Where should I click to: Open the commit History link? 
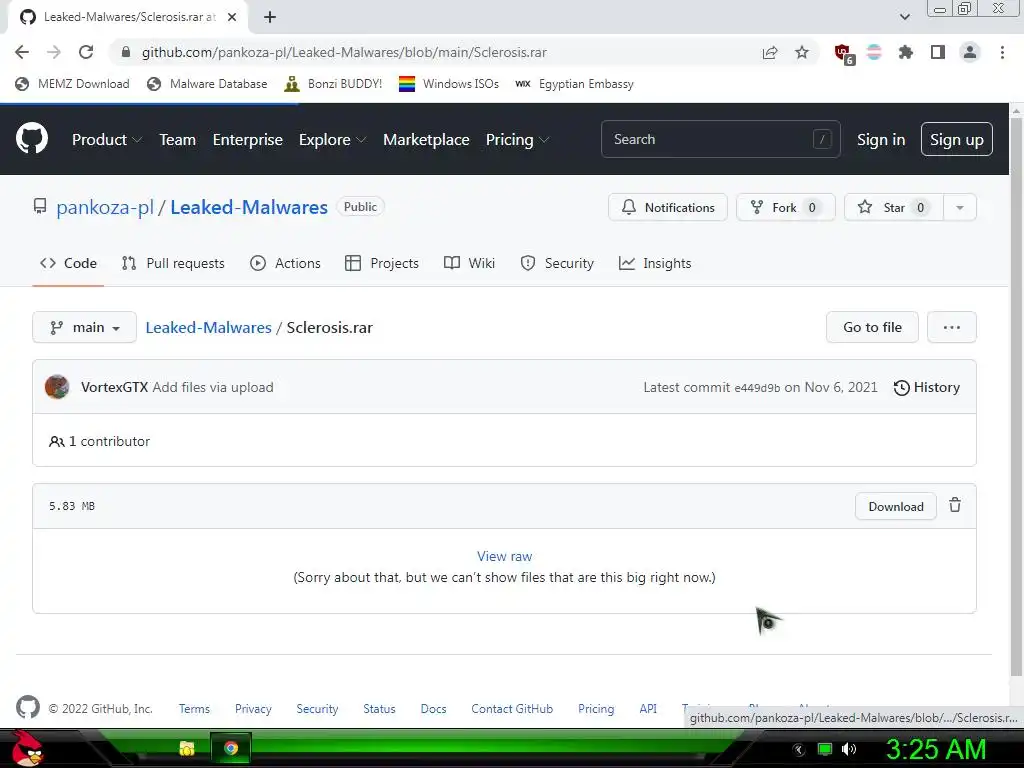click(x=927, y=387)
